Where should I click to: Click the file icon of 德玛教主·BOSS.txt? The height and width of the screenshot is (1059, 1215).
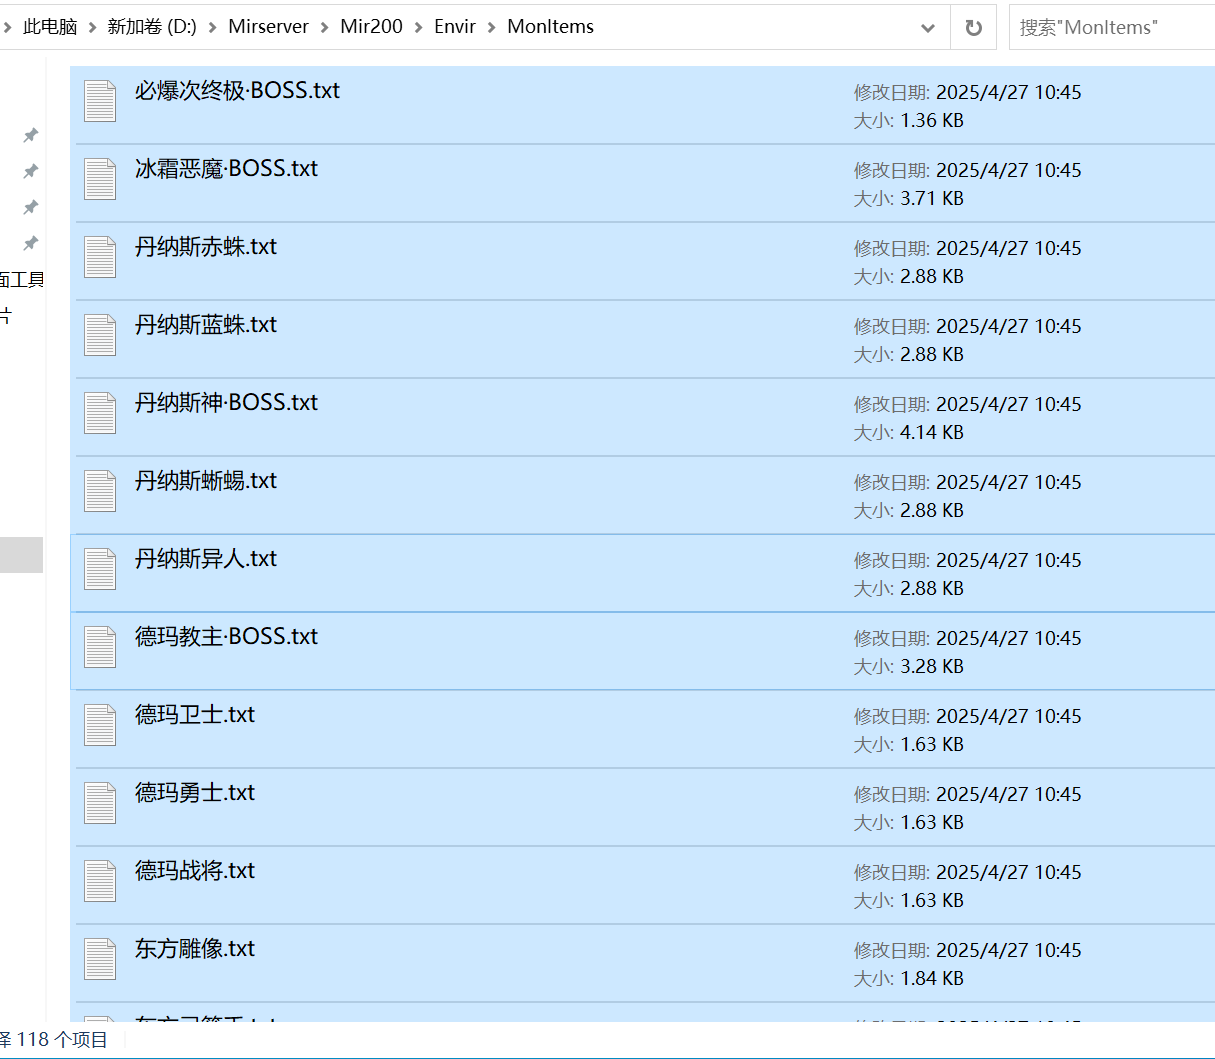coord(100,647)
